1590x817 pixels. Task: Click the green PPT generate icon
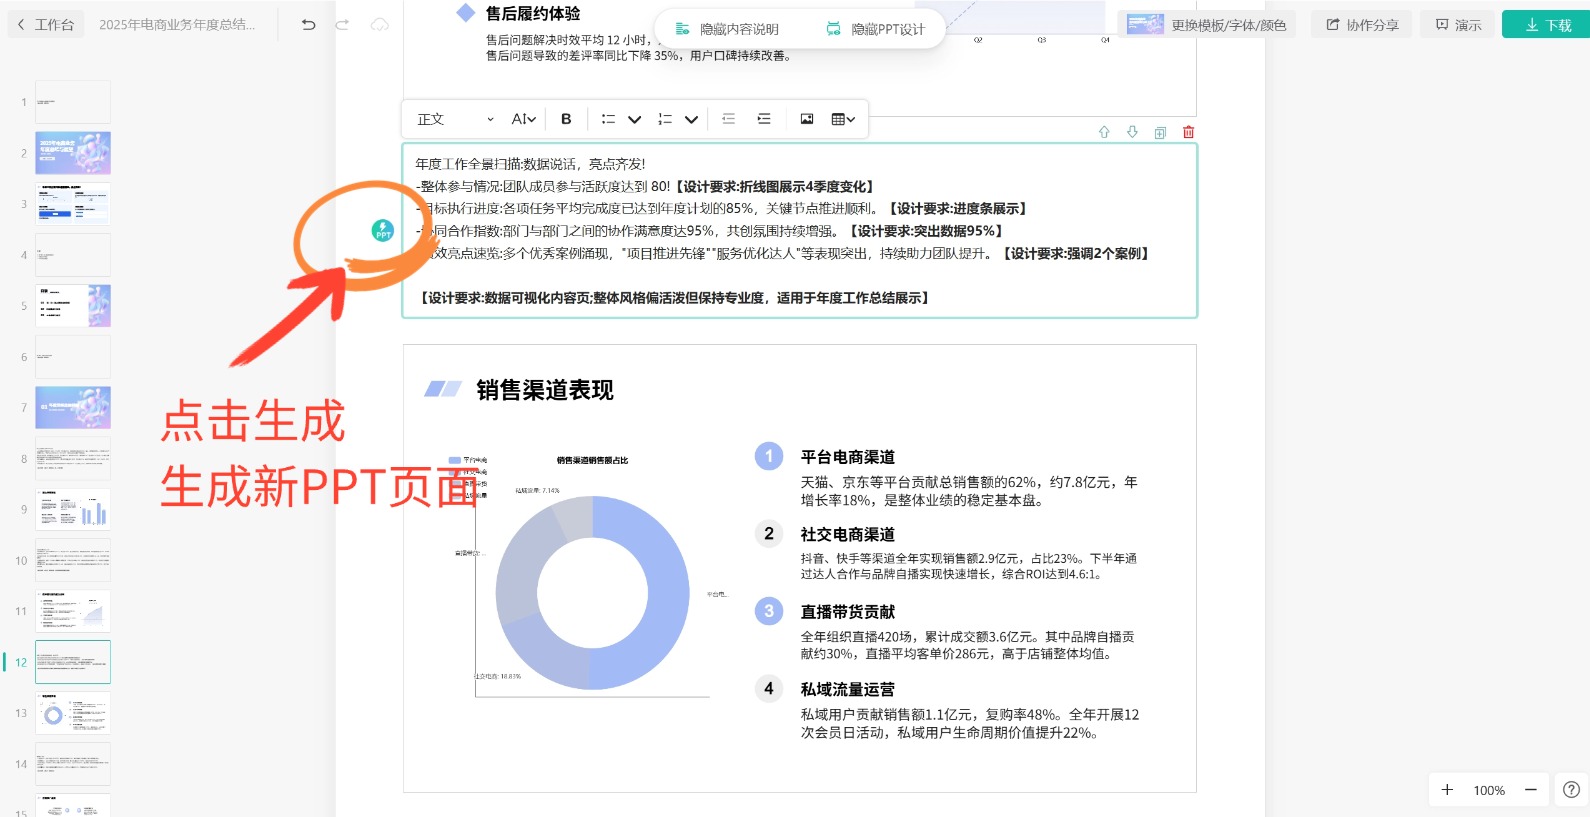click(x=383, y=231)
